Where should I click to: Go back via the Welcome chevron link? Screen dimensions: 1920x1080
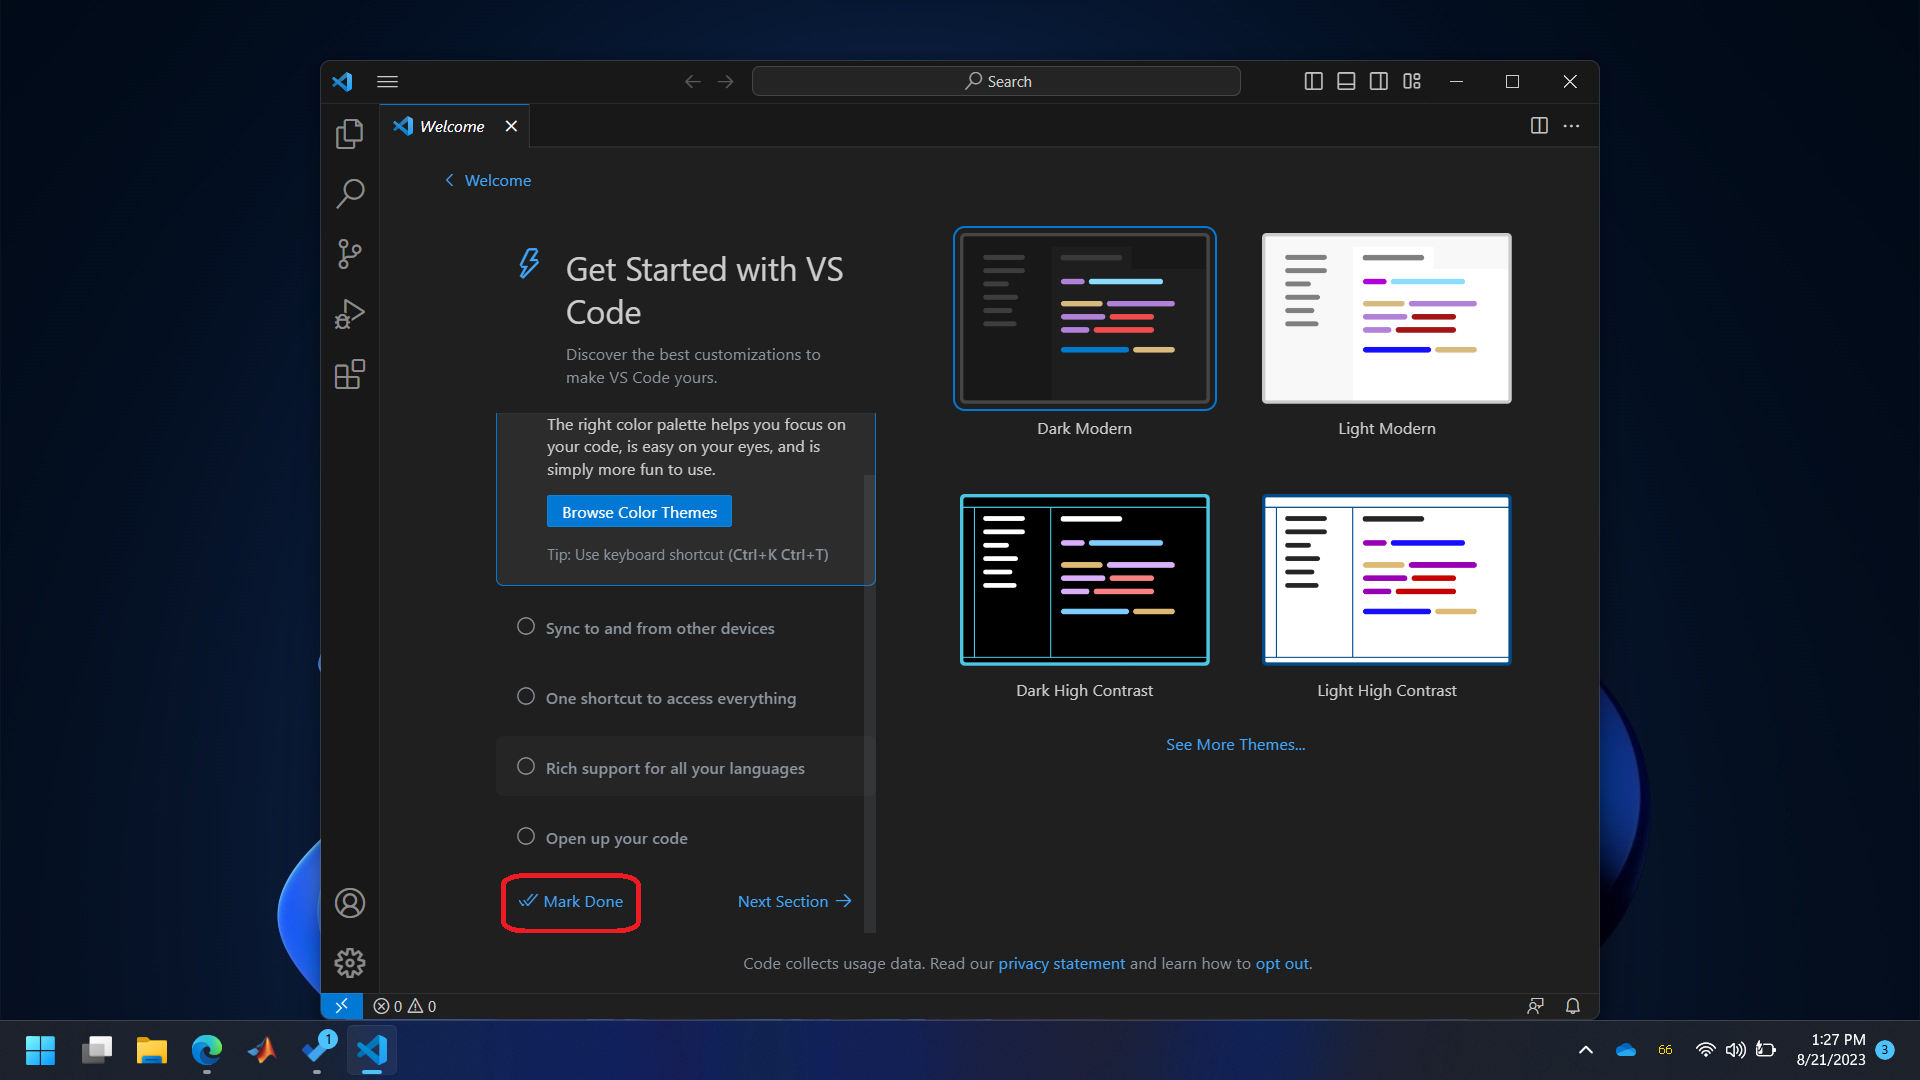tap(488, 180)
